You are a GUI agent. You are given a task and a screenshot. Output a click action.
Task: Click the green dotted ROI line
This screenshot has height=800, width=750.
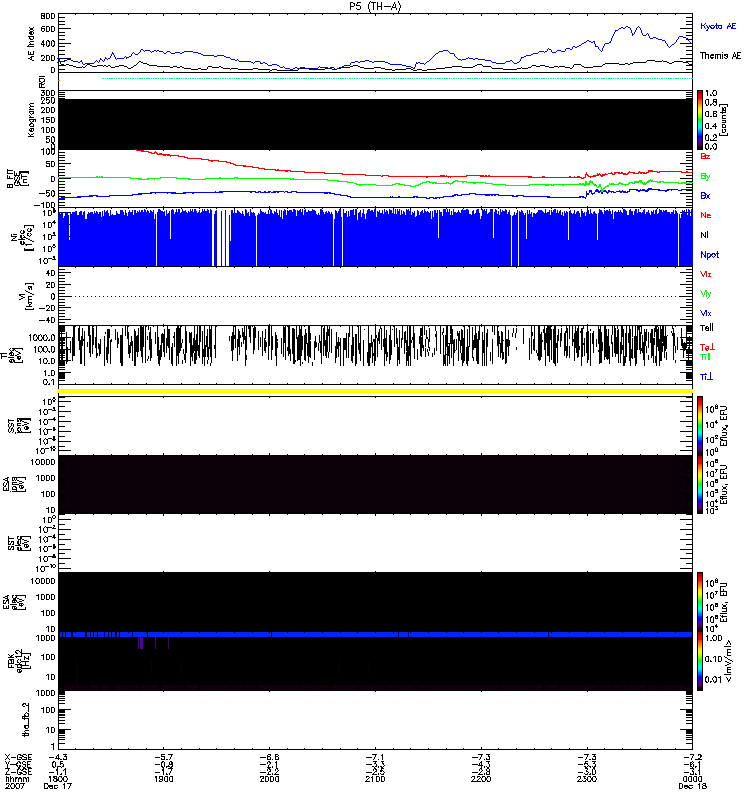point(397,79)
